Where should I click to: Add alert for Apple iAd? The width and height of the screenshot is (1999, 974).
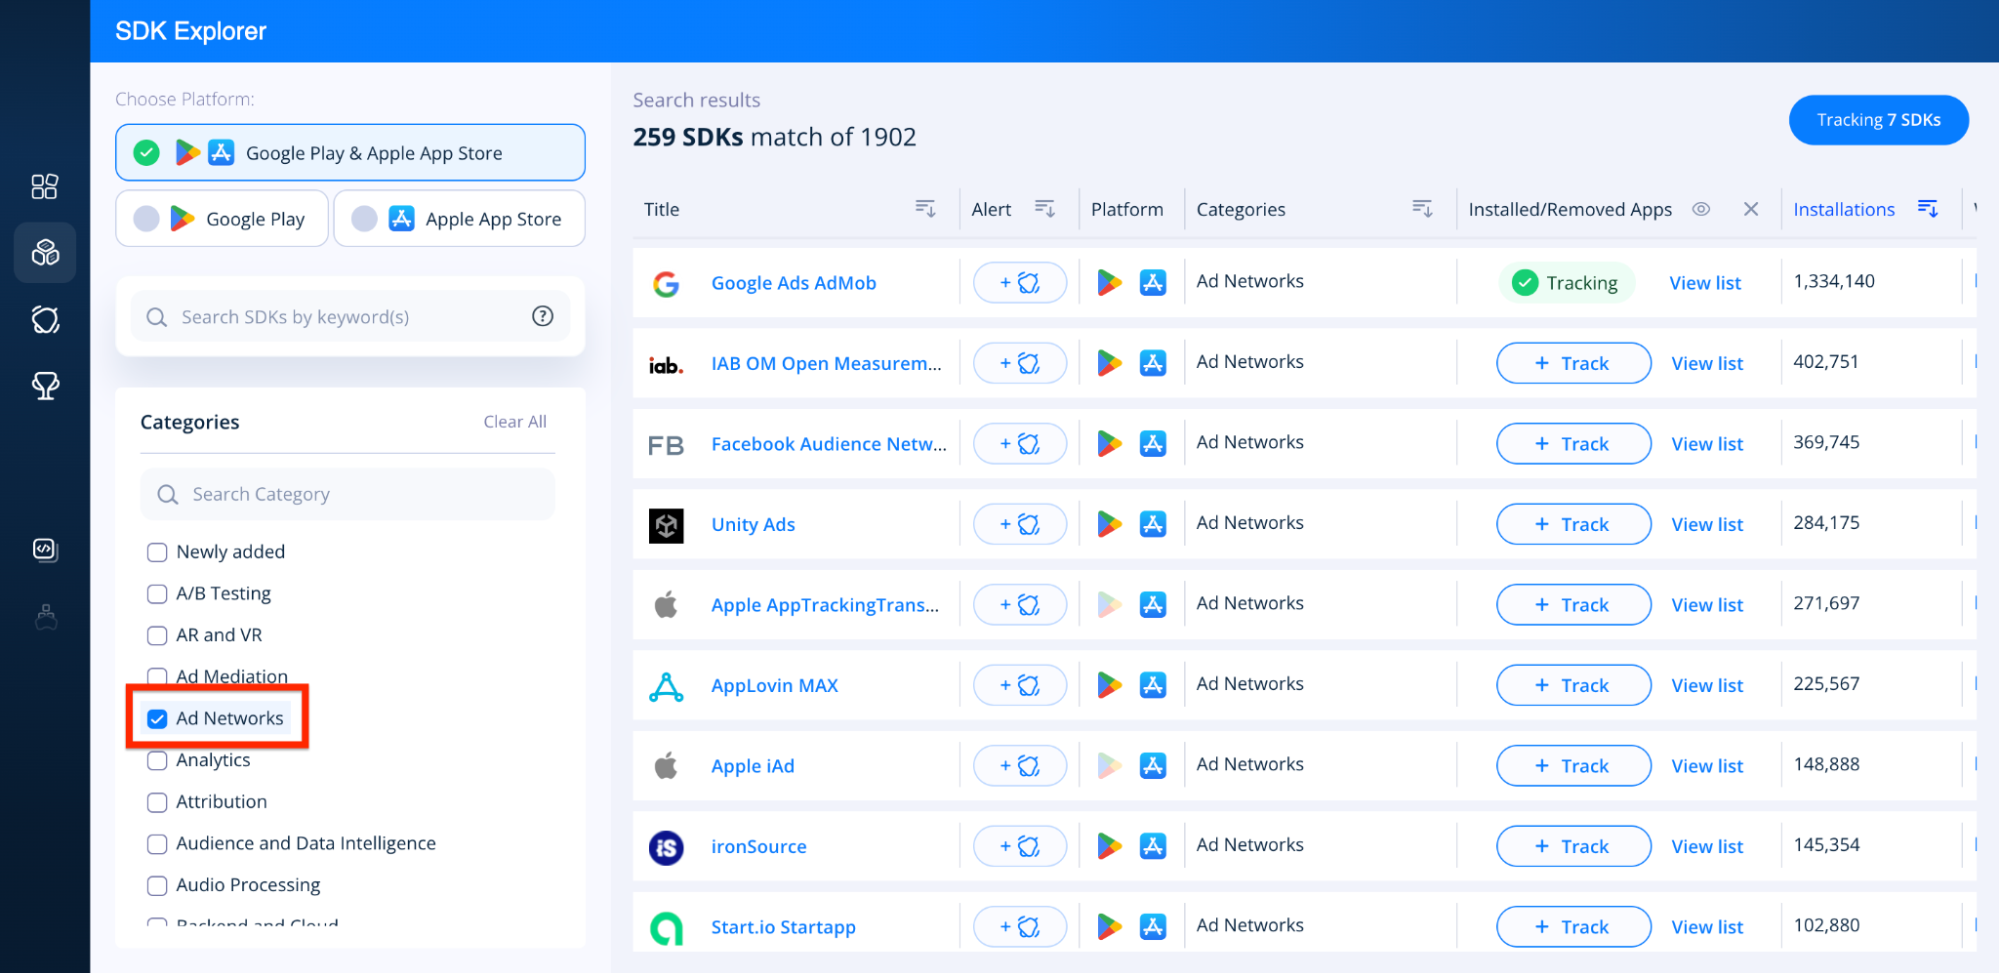click(1020, 766)
